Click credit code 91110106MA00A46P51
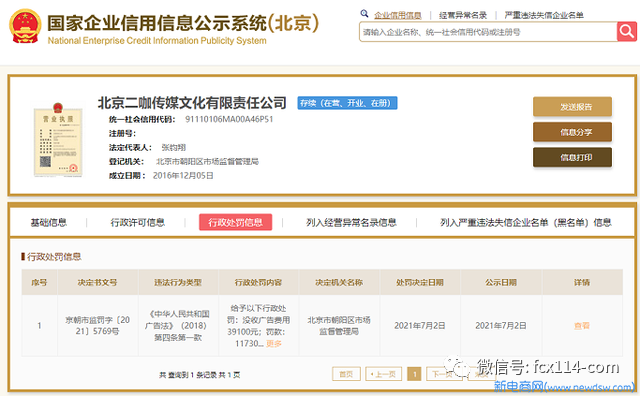640x396 pixels. pos(229,119)
